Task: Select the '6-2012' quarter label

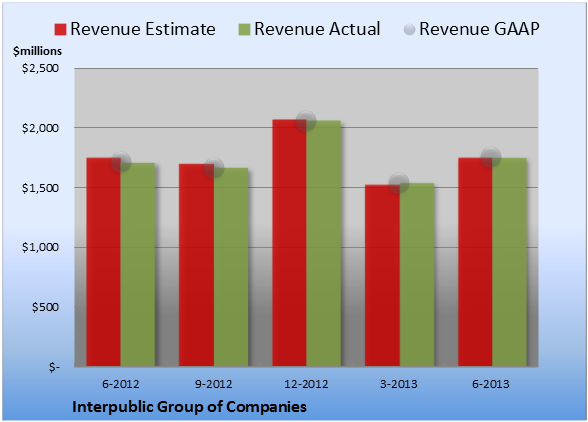Action: pos(121,384)
